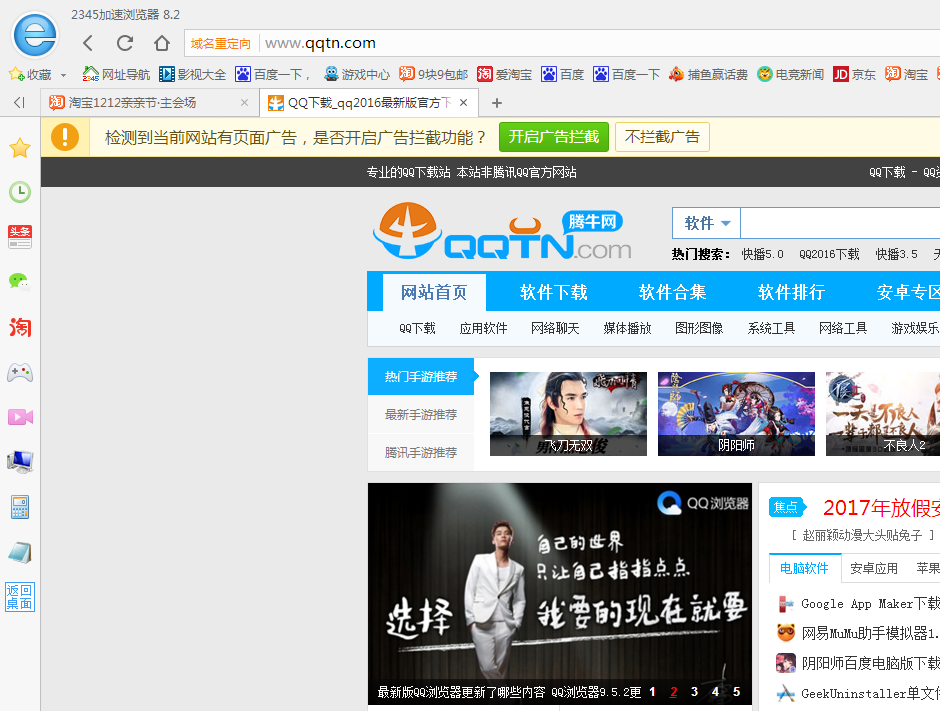Open the 网址导航 bookmark

pyautogui.click(x=117, y=74)
